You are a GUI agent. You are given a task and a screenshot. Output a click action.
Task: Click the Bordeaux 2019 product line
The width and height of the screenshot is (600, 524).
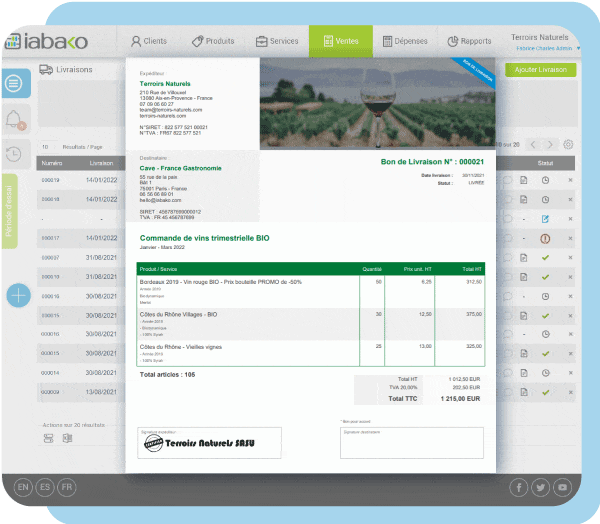(x=220, y=282)
